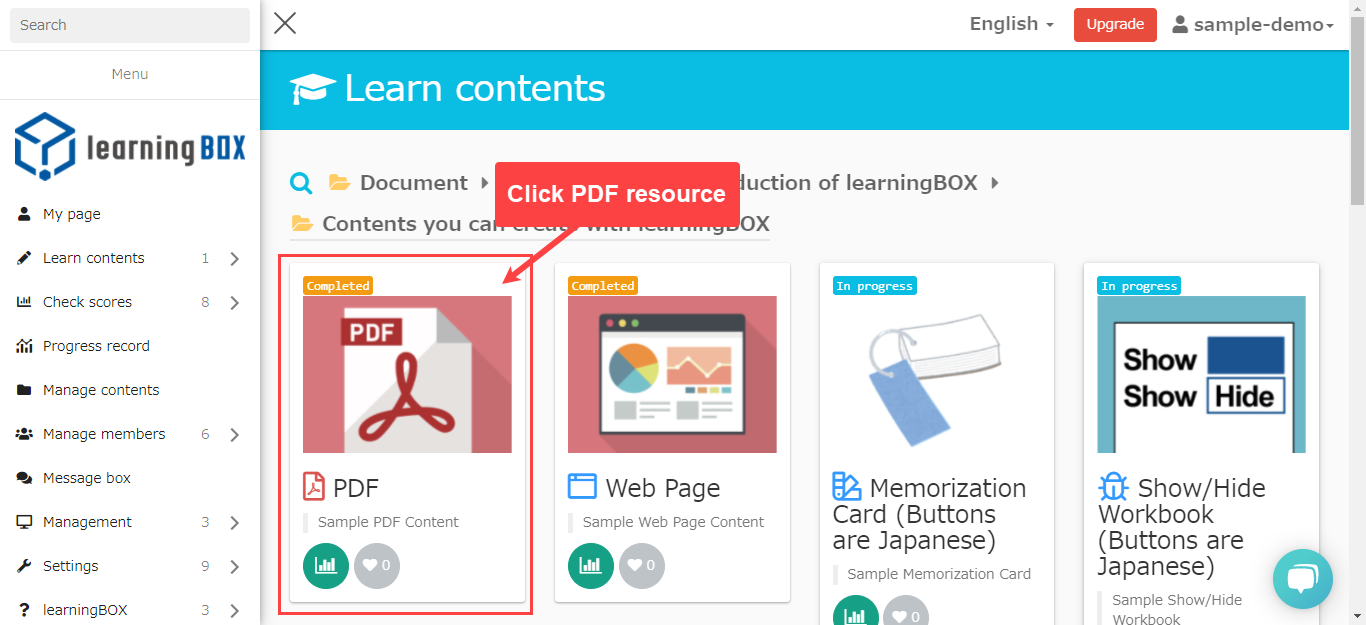This screenshot has height=625, width=1366.
Task: Open the PDF thumbnail image
Action: pyautogui.click(x=407, y=374)
